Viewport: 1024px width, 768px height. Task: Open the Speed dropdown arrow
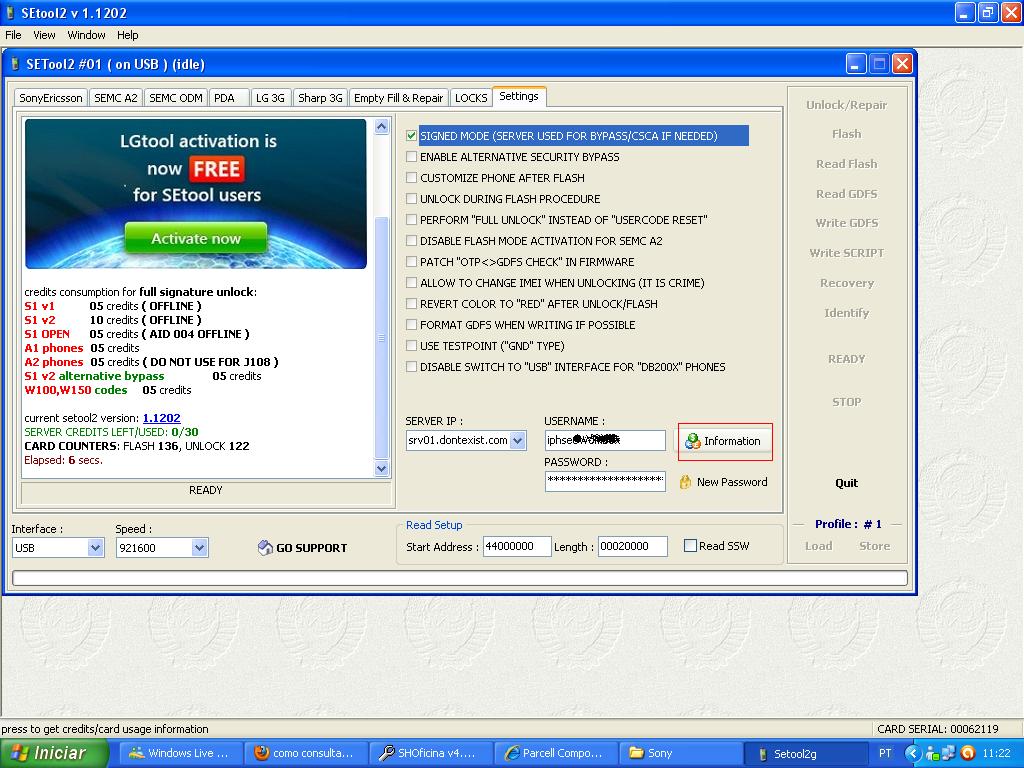tap(200, 548)
